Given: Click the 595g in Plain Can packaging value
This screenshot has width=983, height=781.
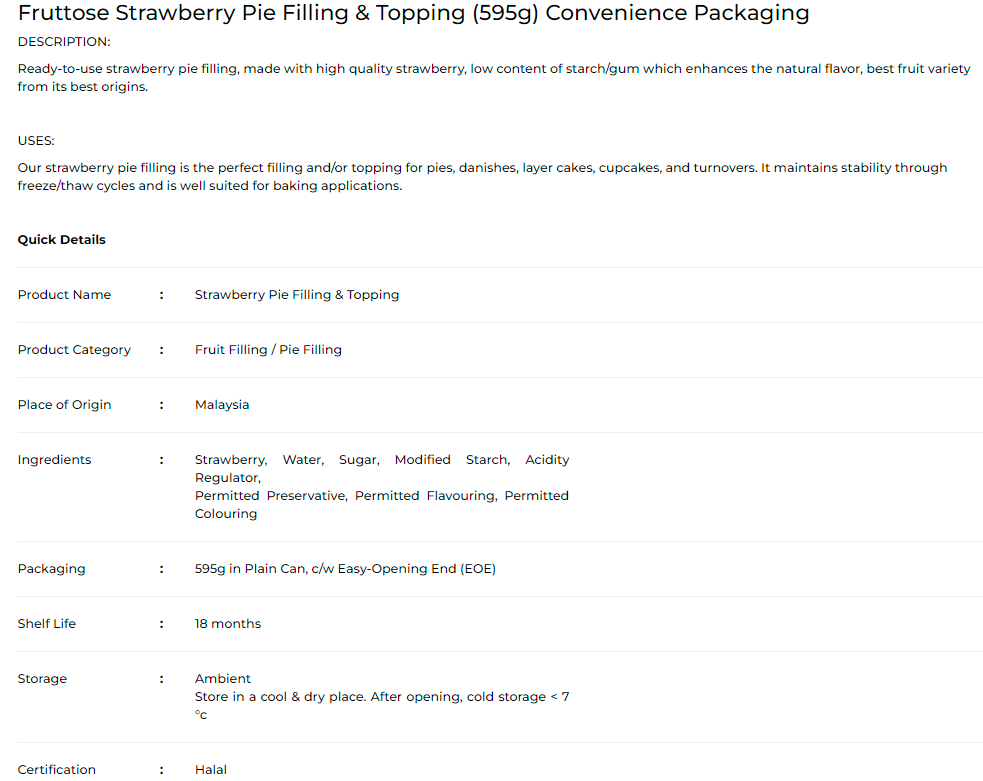Looking at the screenshot, I should (x=345, y=569).
